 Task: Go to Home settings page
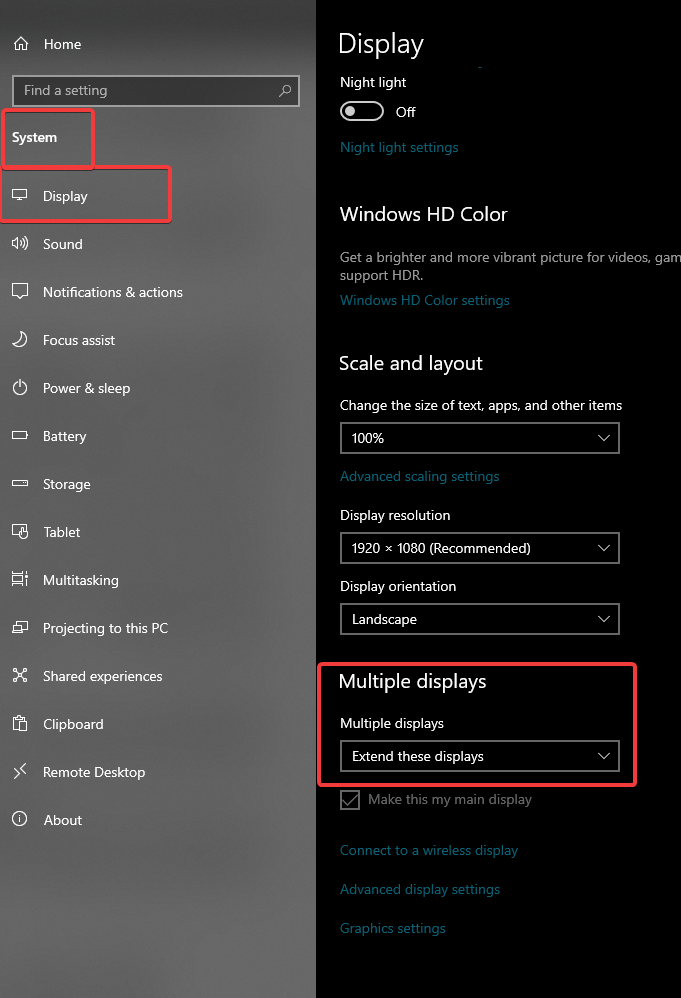[x=62, y=44]
